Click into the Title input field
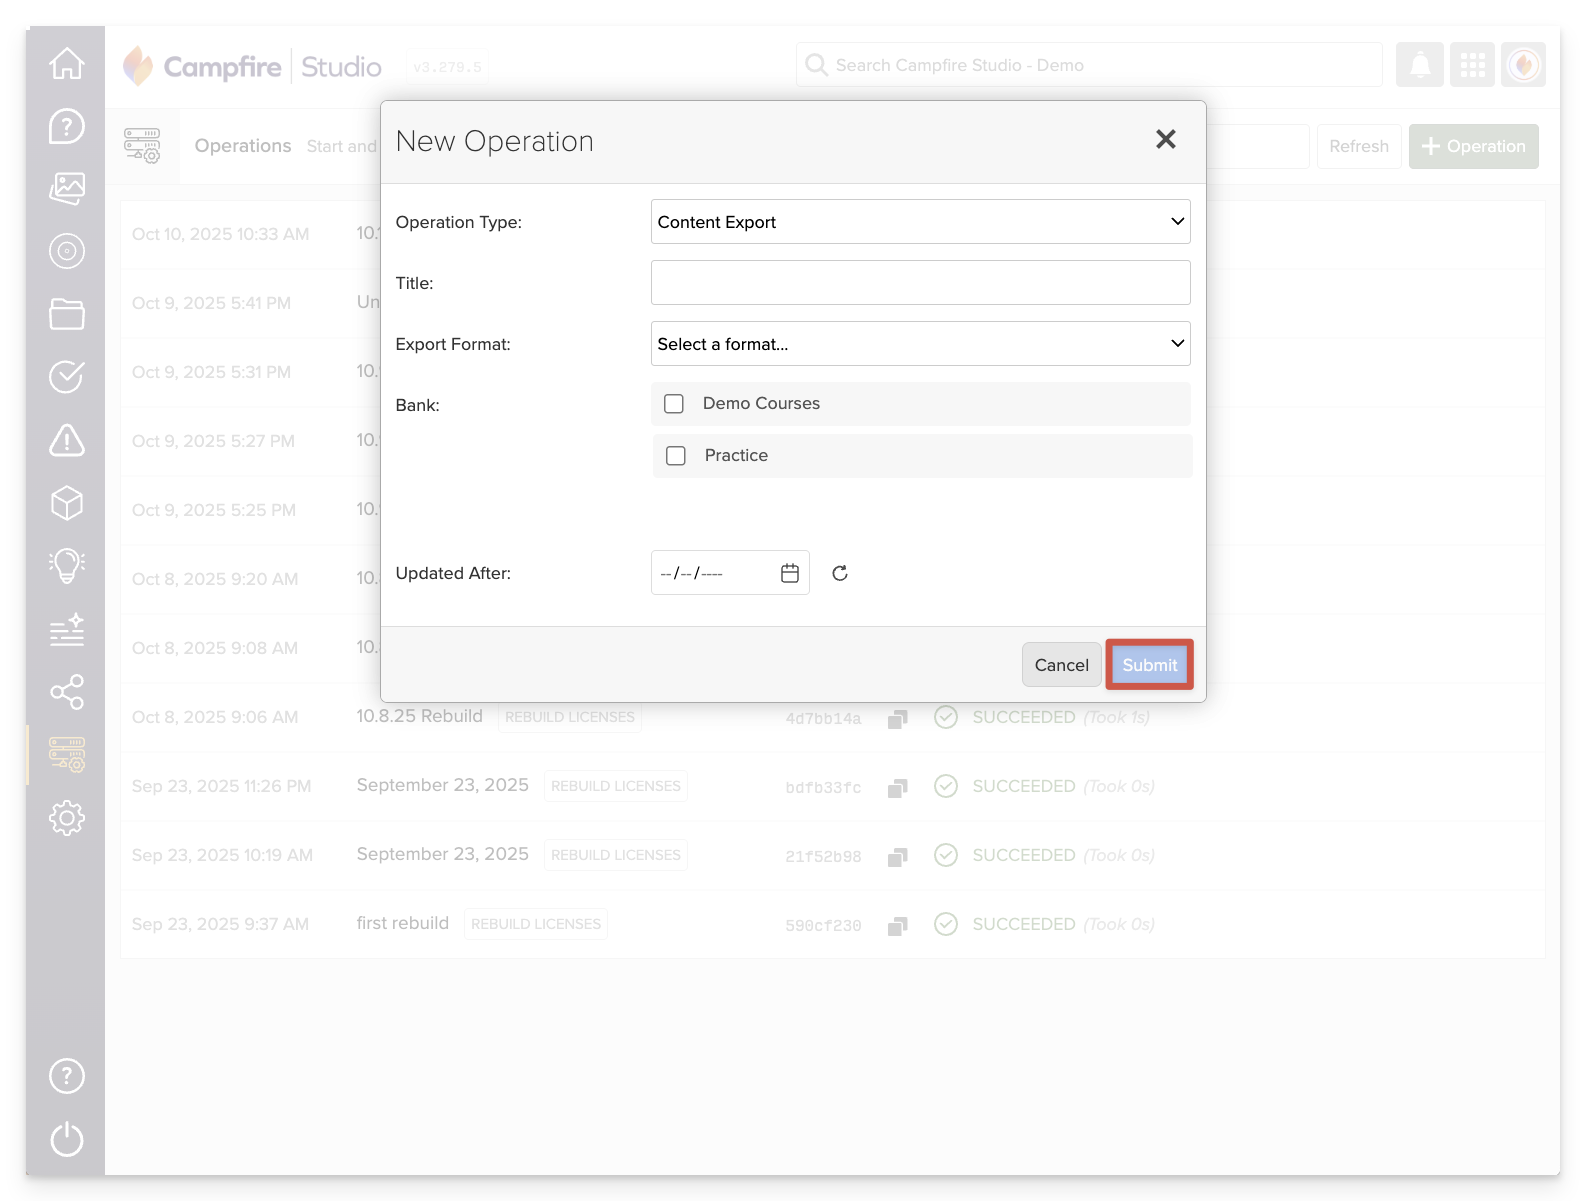Image resolution: width=1586 pixels, height=1201 pixels. (x=920, y=283)
